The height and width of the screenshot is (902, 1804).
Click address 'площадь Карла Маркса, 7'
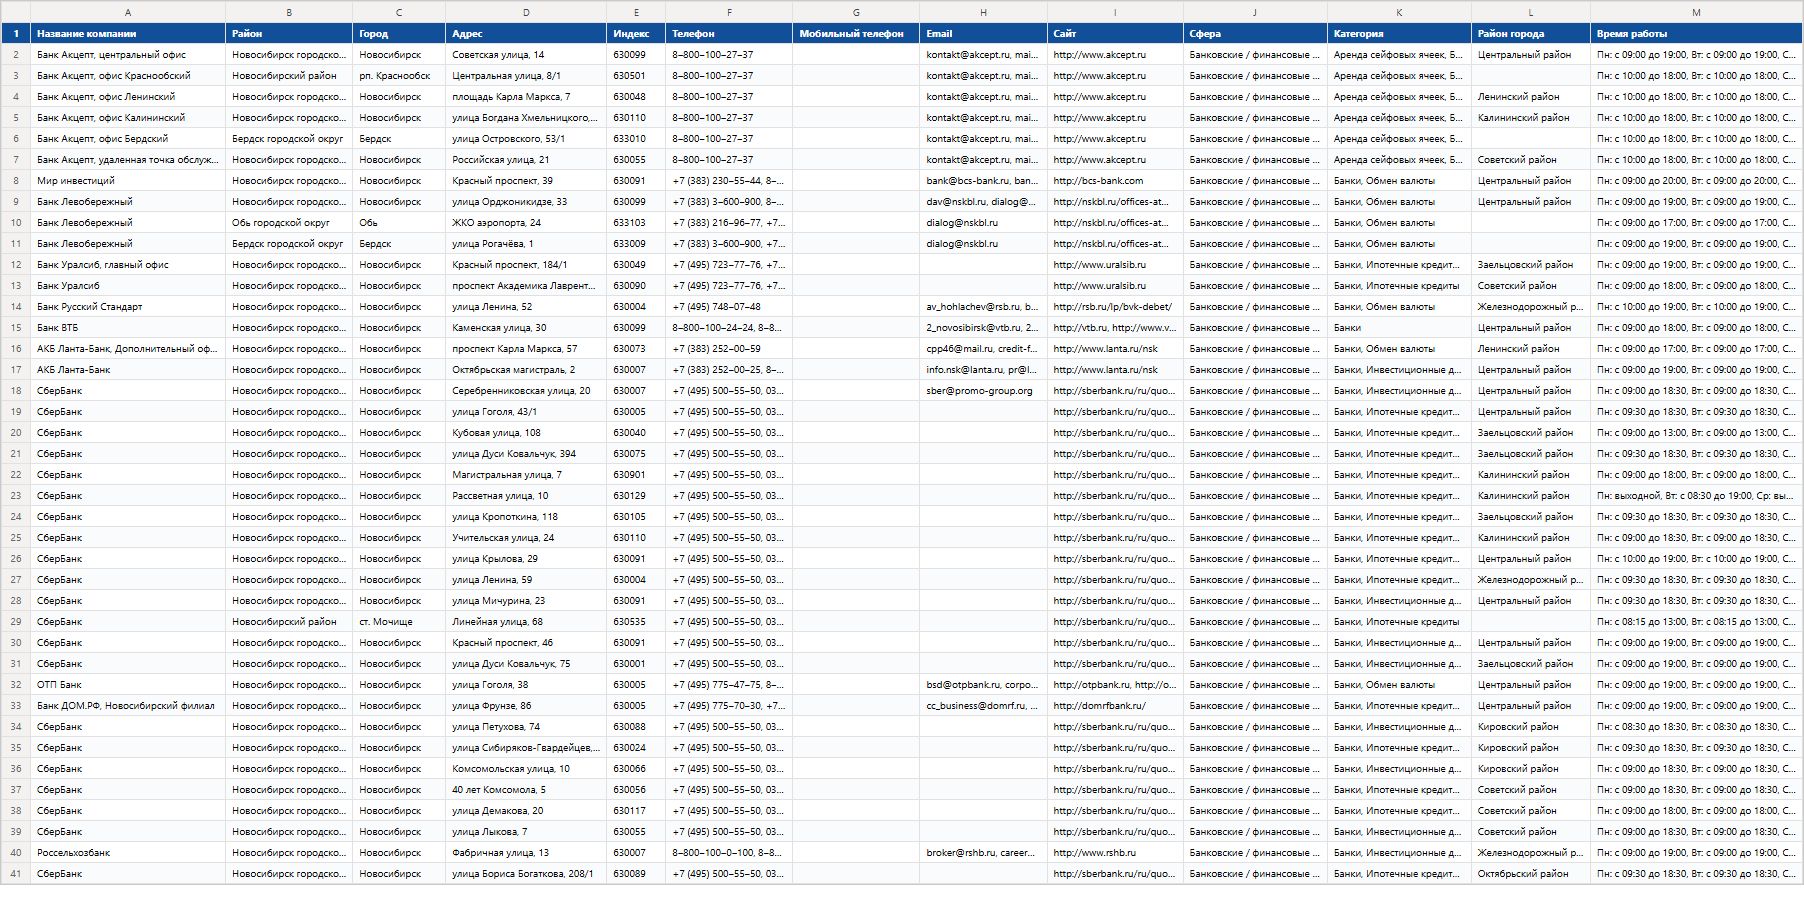coord(526,97)
